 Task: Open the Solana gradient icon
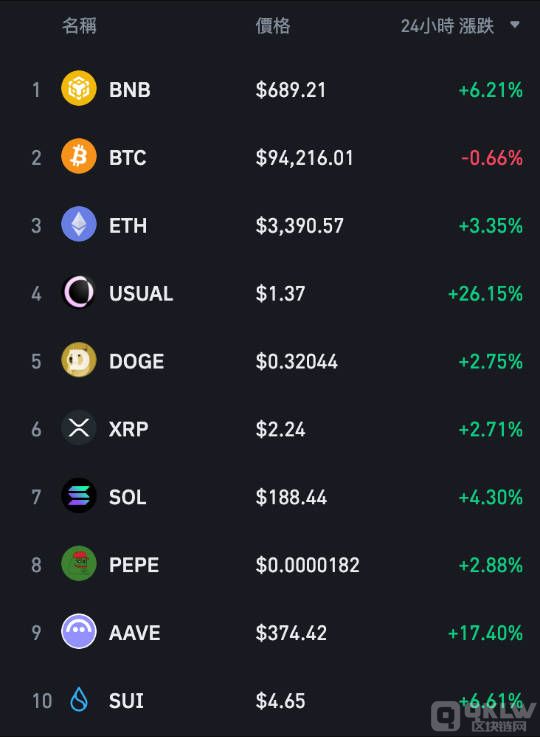79,496
